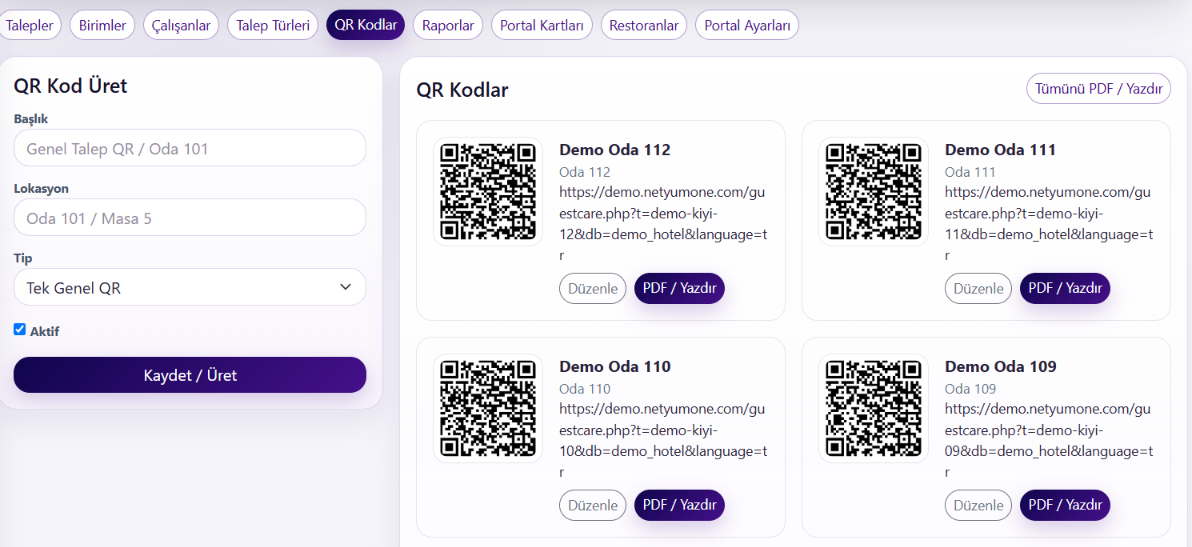Image resolution: width=1192 pixels, height=547 pixels.
Task: Click the Başlık input field
Action: [190, 148]
